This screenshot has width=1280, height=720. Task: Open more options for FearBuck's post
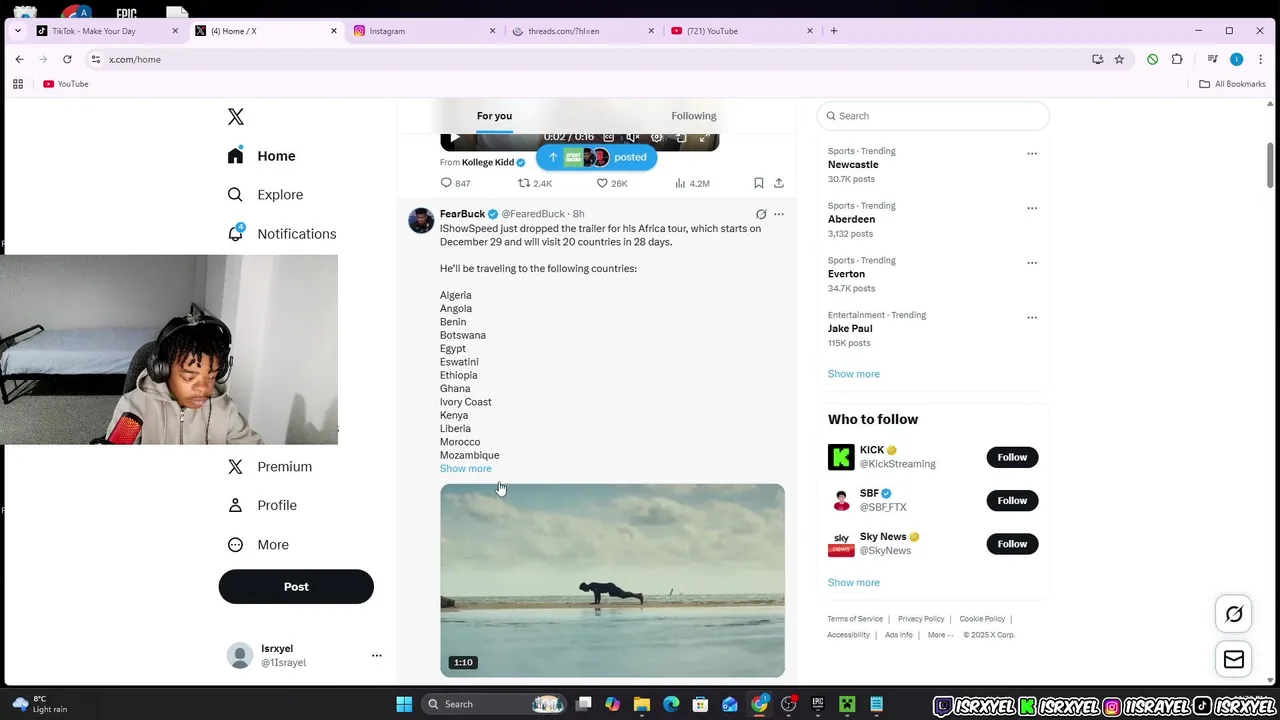[779, 214]
